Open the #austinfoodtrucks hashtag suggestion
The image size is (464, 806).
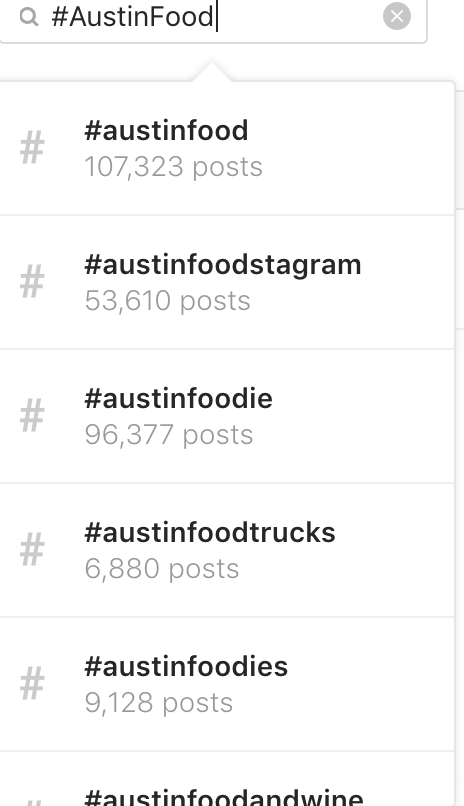click(x=227, y=551)
